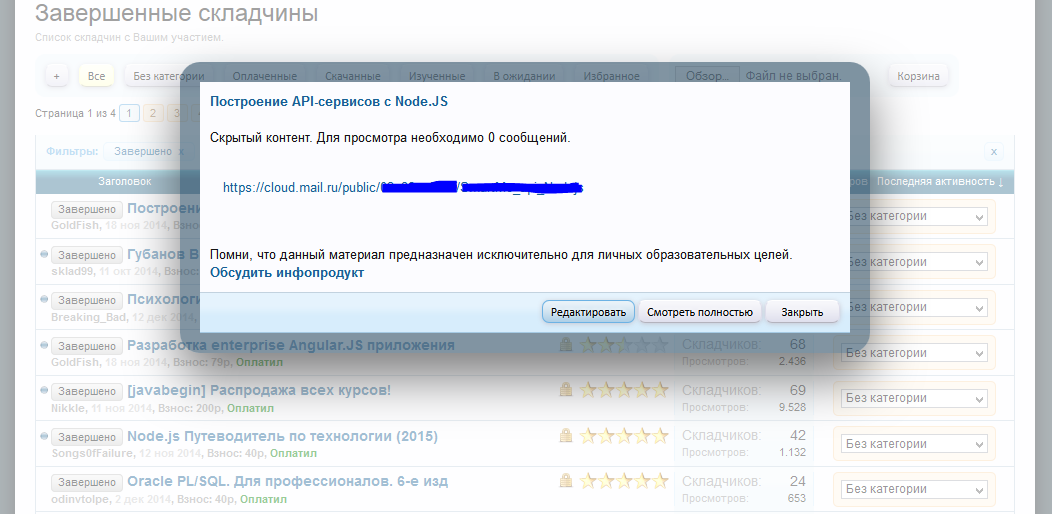1052x514 pixels.
Task: Remove the Завершено filter chip
Action: coord(180,152)
